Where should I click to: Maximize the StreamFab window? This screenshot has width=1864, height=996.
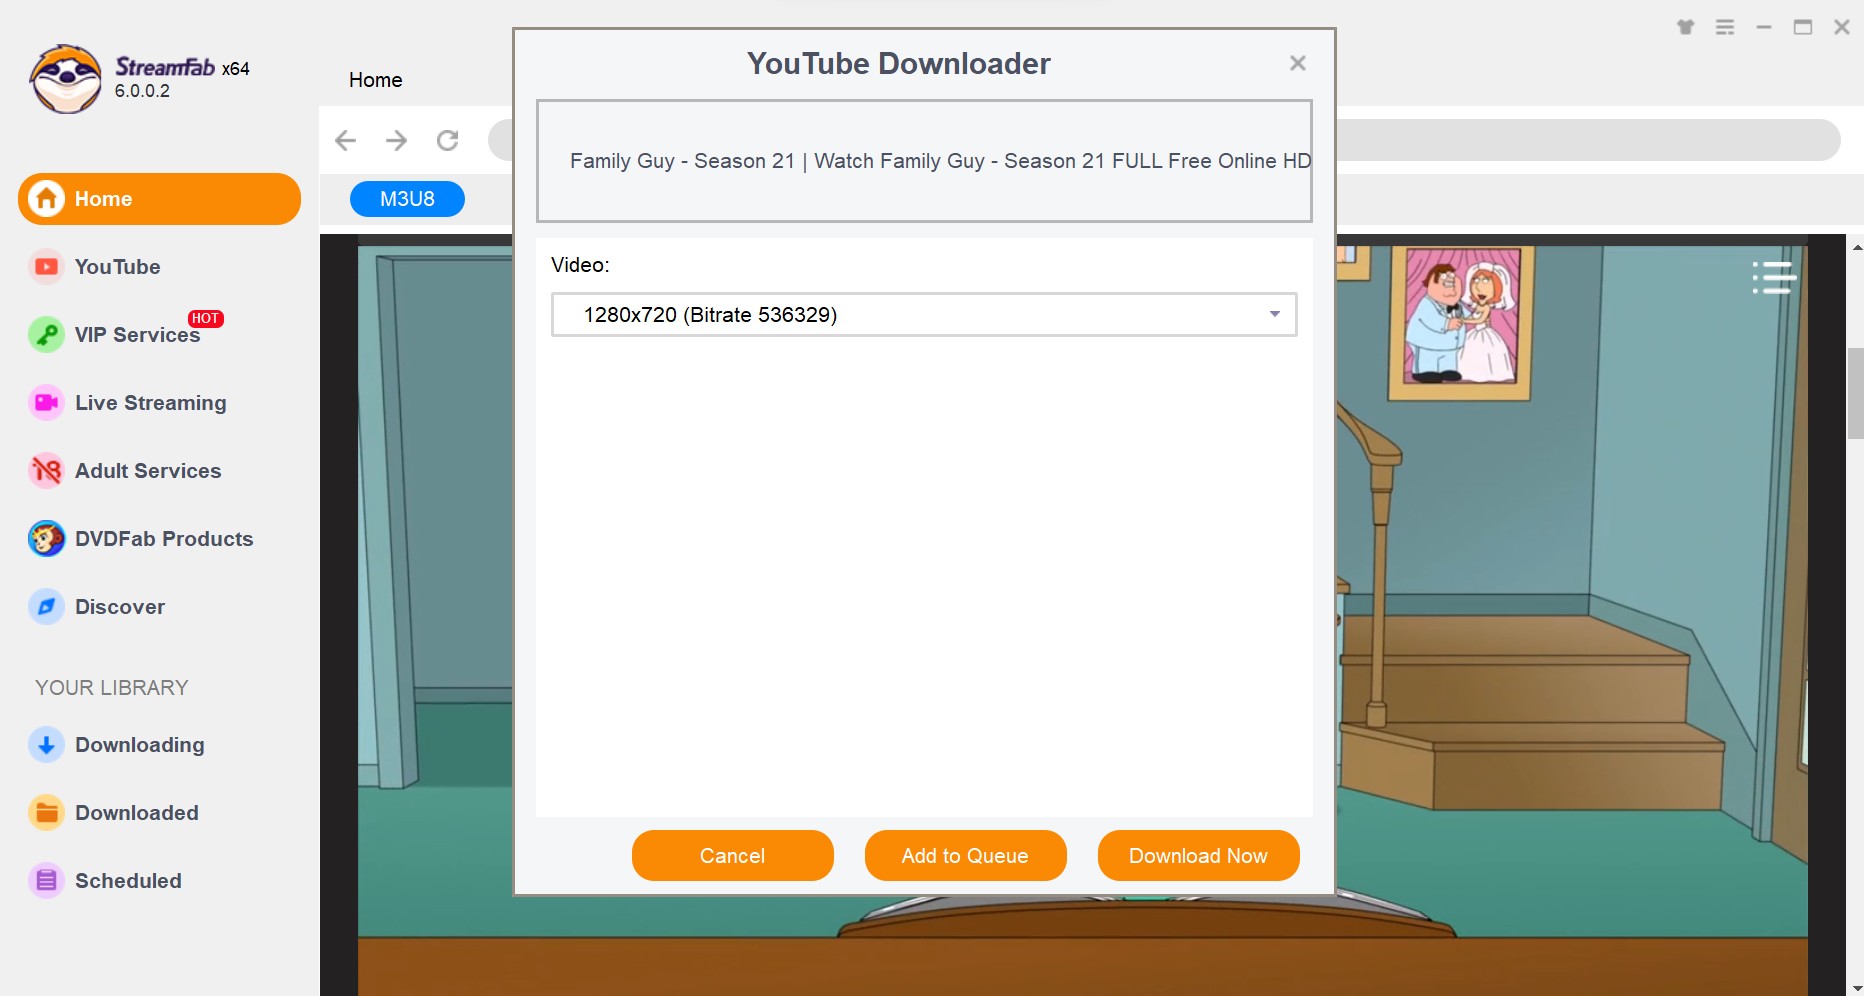[1803, 27]
